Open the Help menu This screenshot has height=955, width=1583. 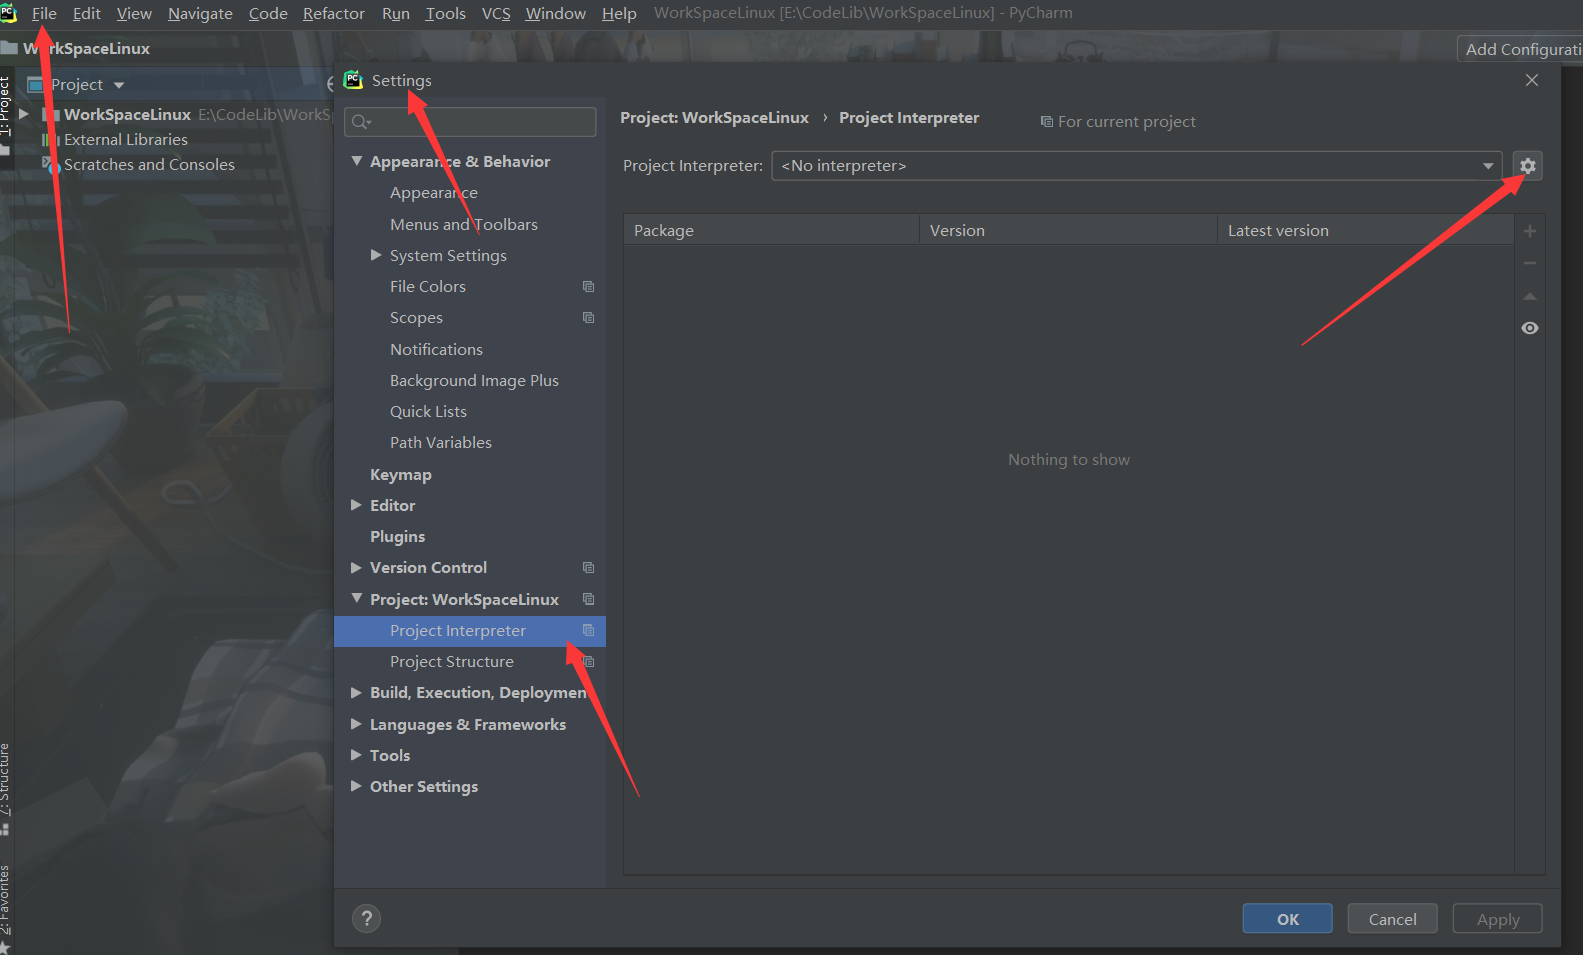619,13
